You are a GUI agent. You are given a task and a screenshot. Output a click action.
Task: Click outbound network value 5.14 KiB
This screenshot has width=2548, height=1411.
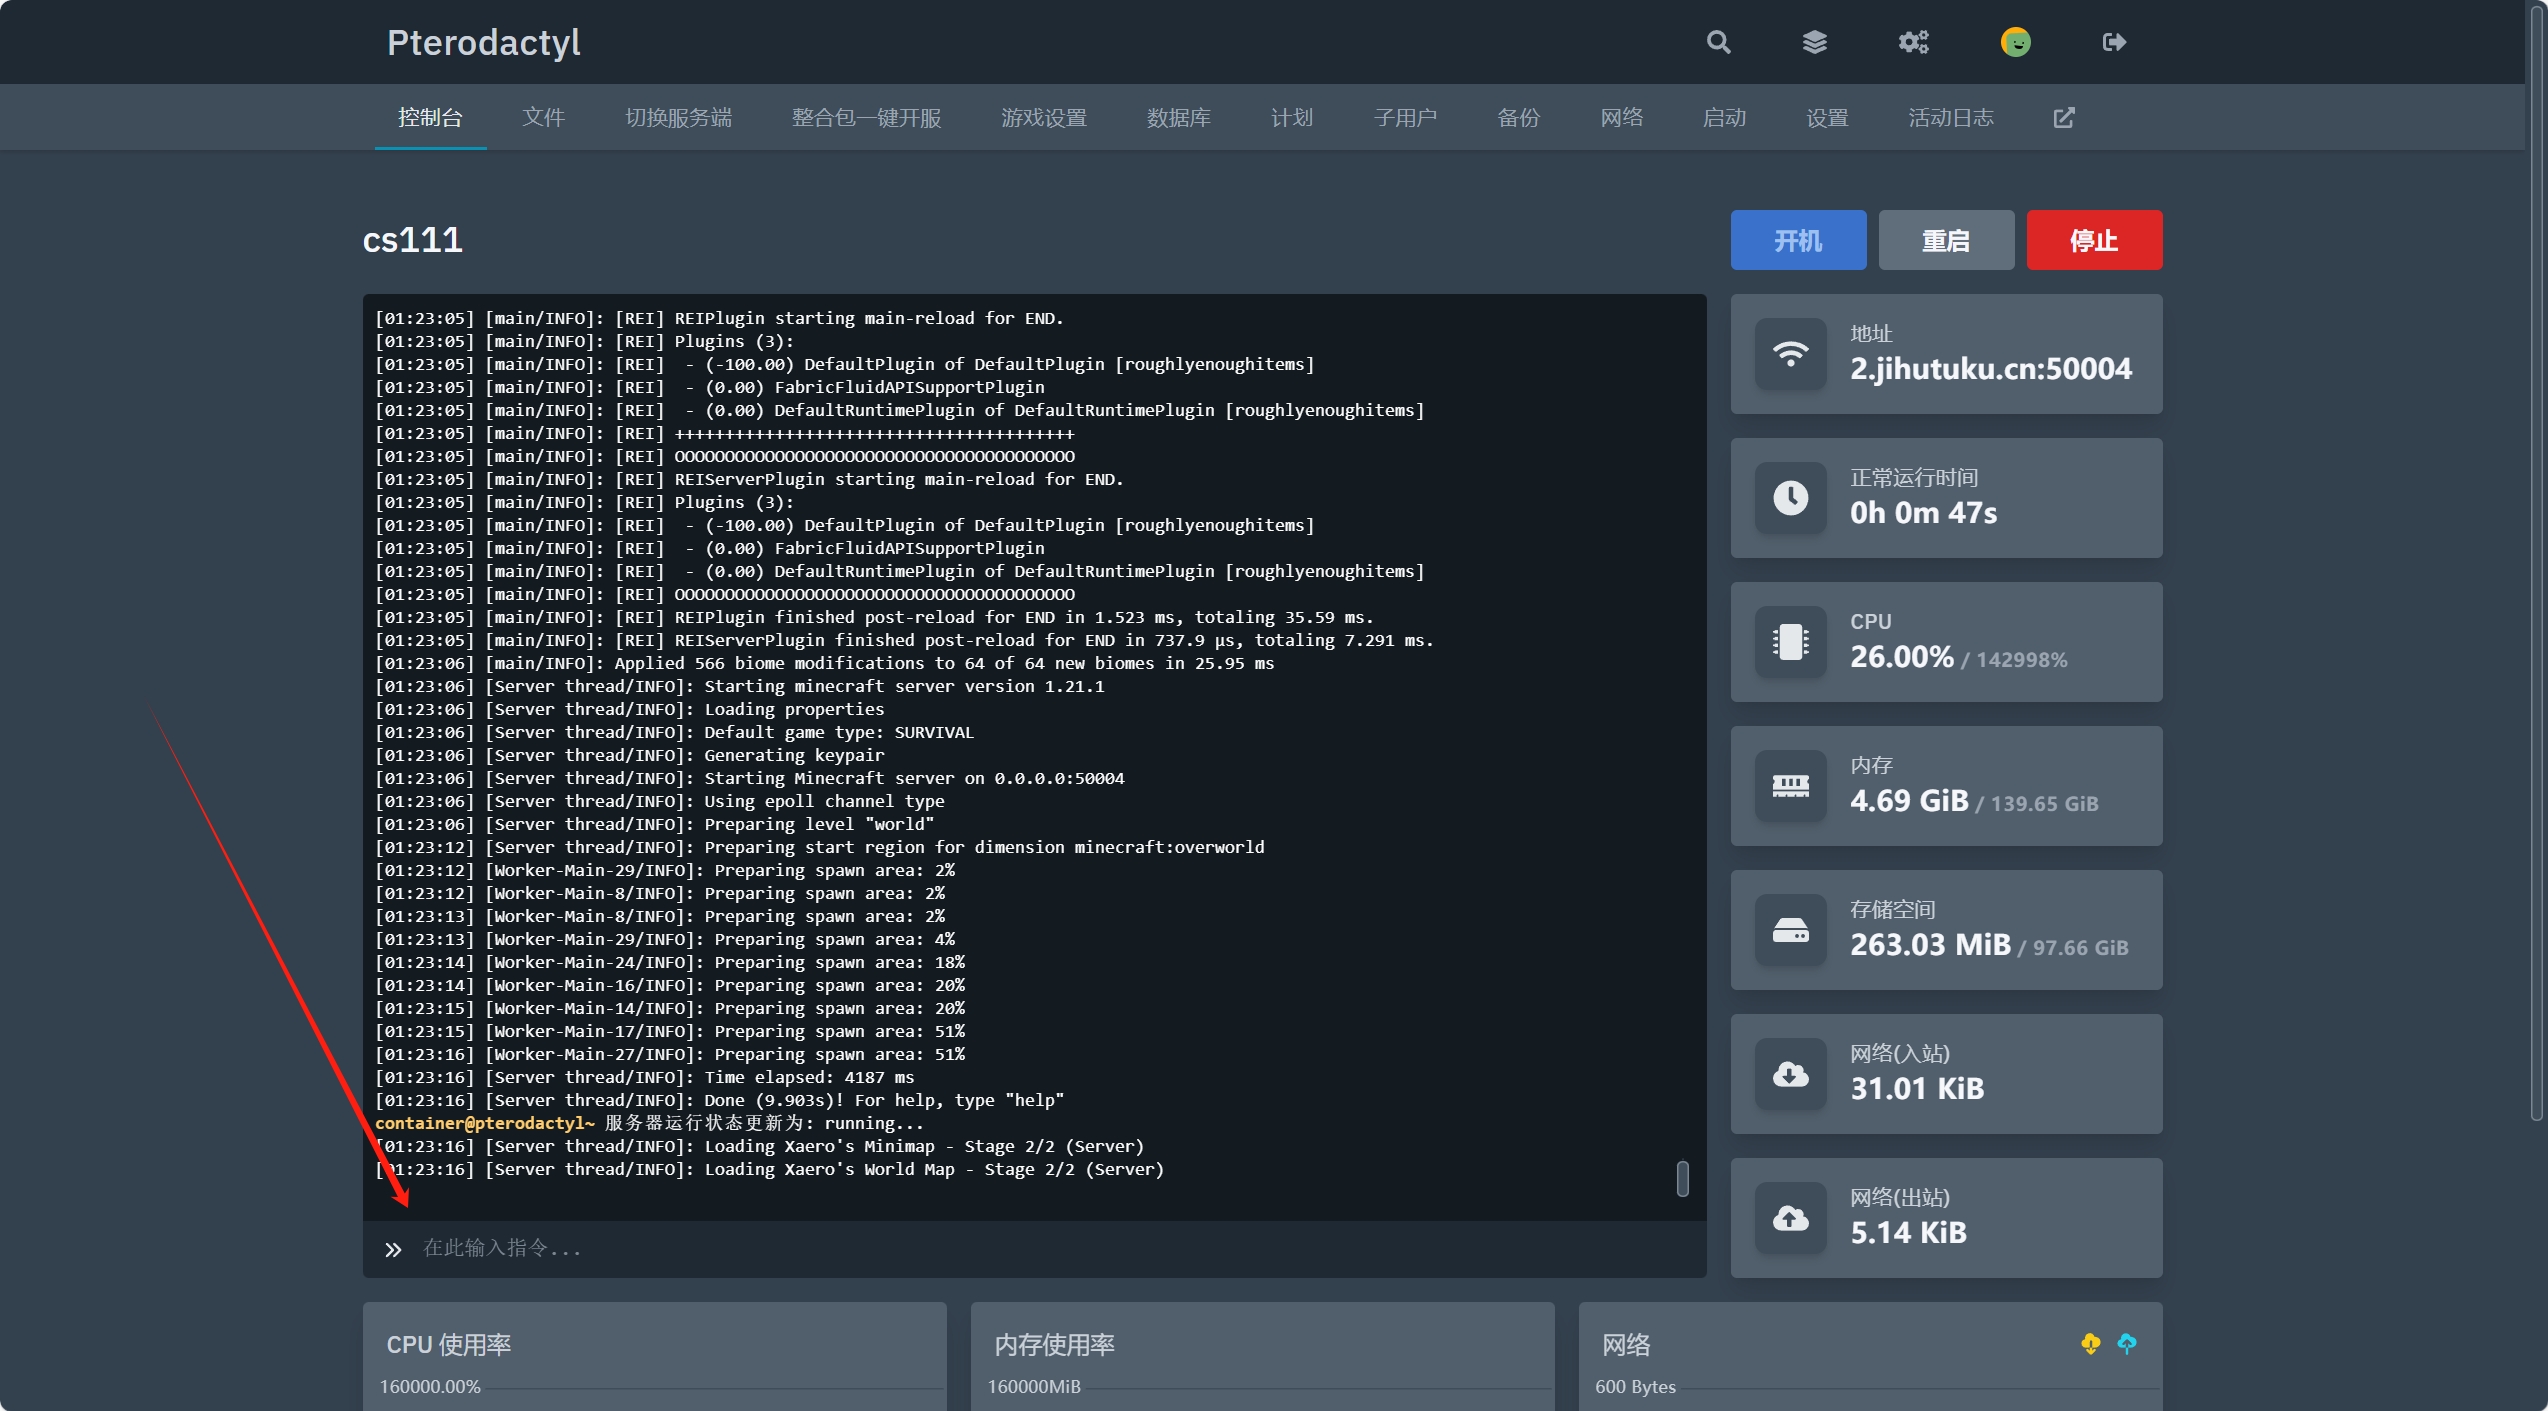coord(1908,1233)
